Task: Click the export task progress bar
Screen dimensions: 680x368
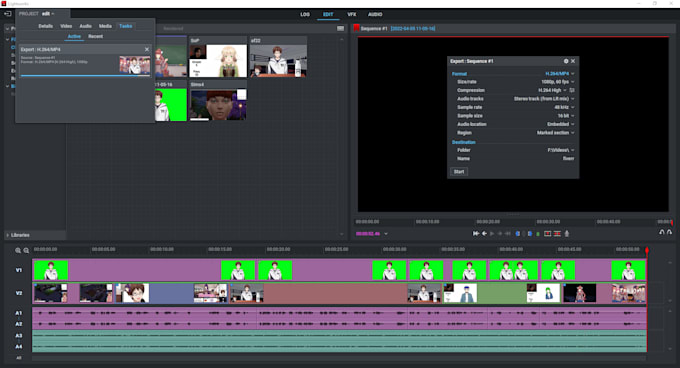Action: click(x=85, y=75)
